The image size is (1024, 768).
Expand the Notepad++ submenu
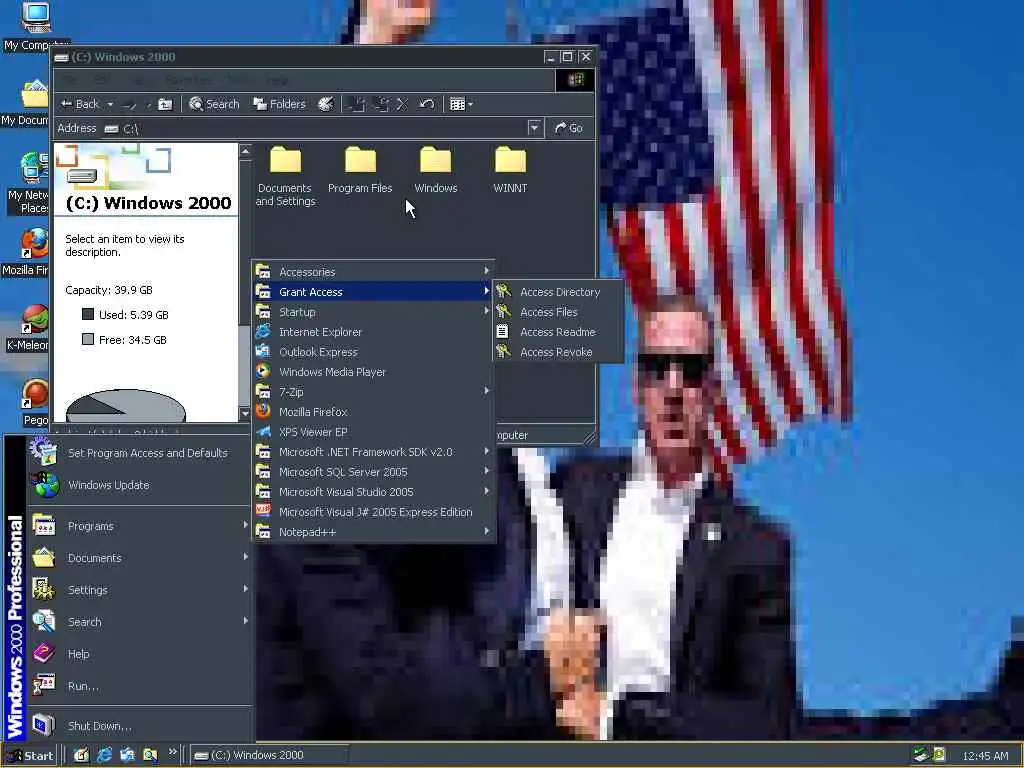[373, 532]
